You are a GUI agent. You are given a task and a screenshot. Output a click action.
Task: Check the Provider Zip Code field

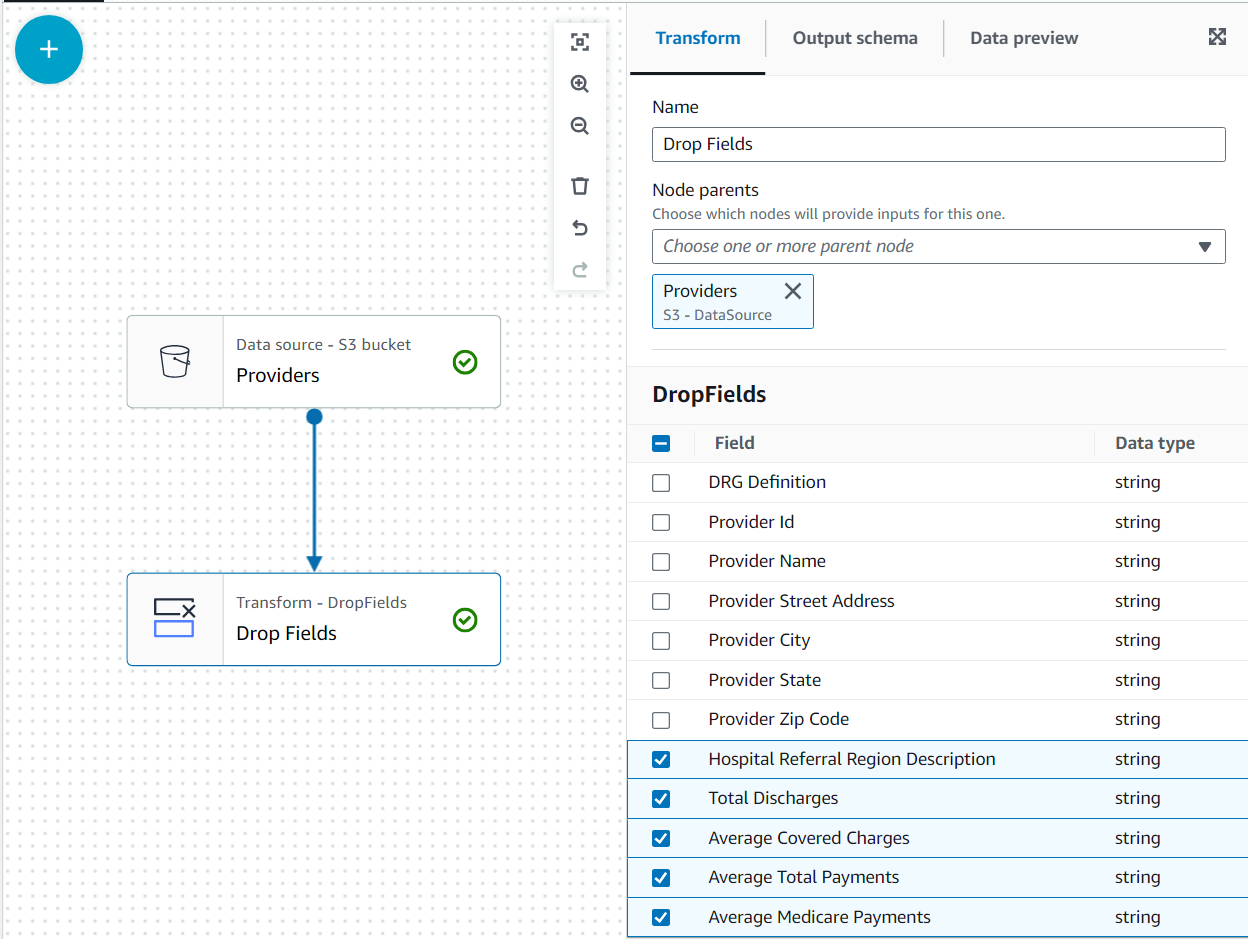pyautogui.click(x=661, y=720)
